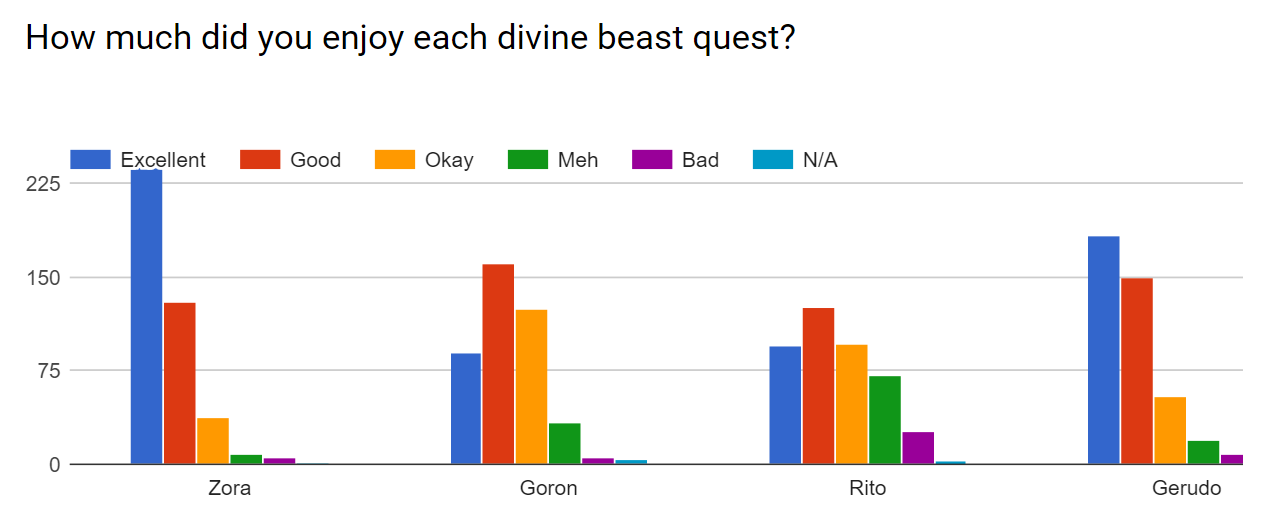Image resolution: width=1269 pixels, height=515 pixels.
Task: Click the orange Okay legend swatch
Action: click(394, 160)
